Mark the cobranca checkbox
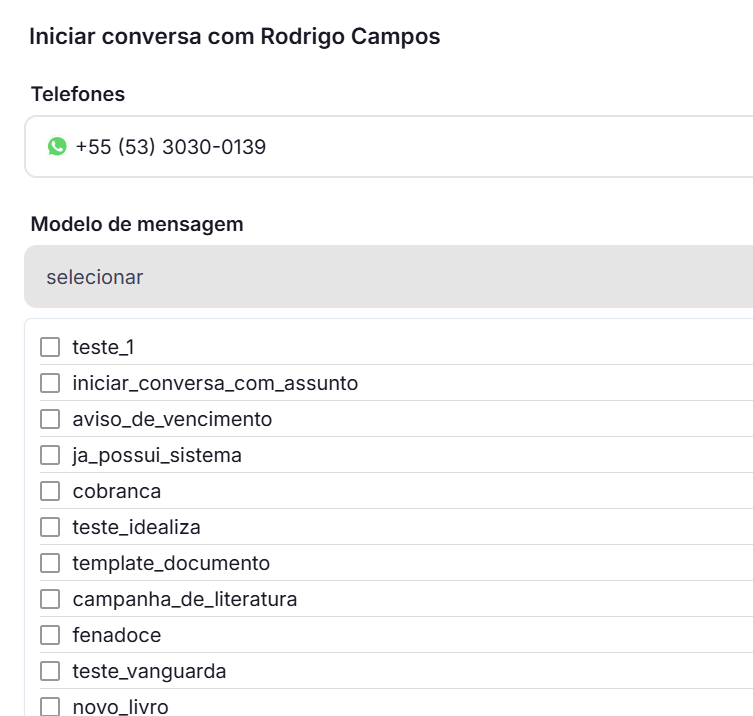 [50, 491]
